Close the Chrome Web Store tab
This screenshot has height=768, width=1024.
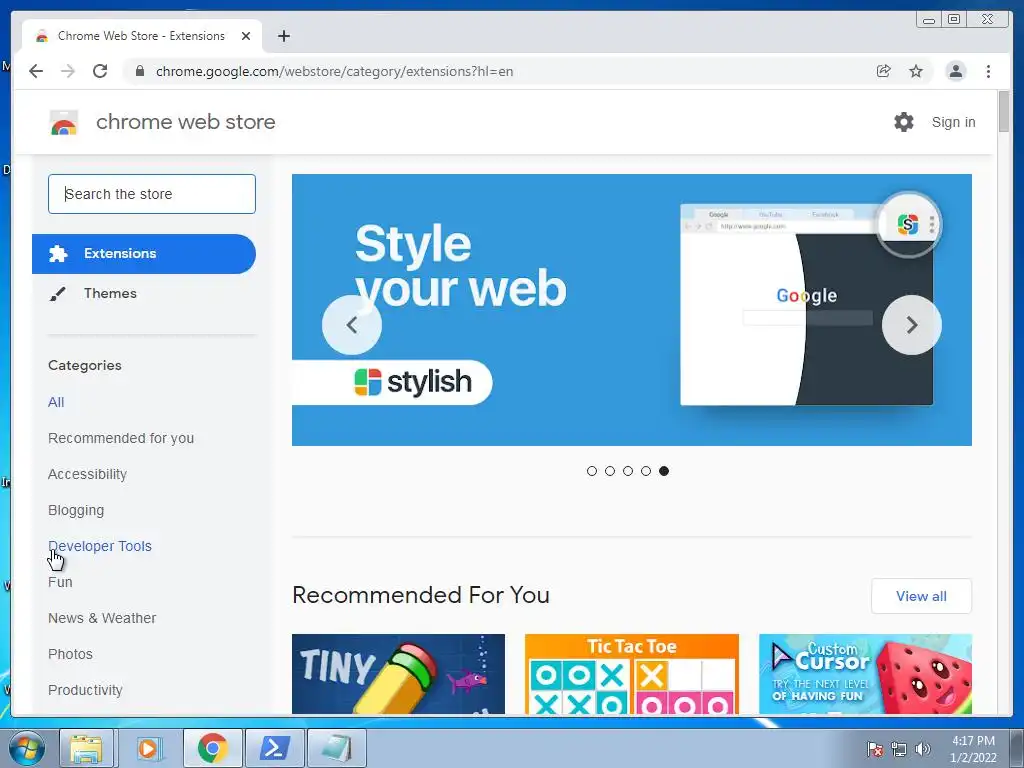tap(246, 36)
